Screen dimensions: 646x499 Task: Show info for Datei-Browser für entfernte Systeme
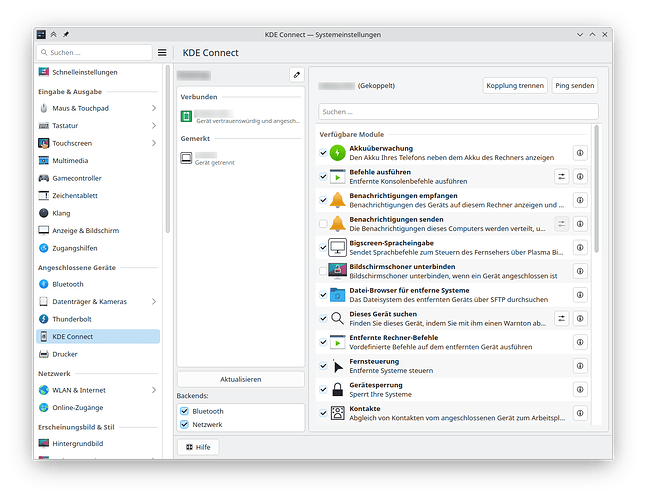click(580, 295)
